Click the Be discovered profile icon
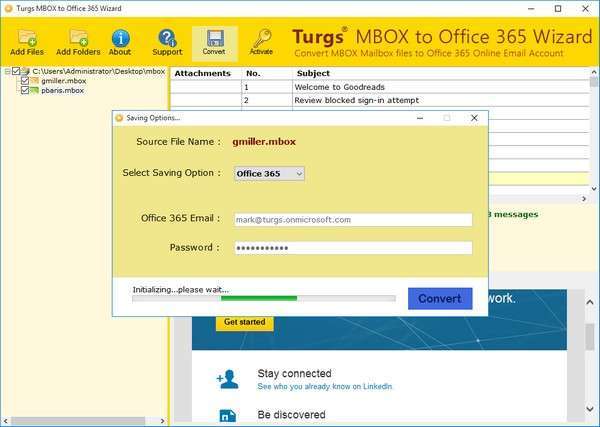The image size is (600, 427). pyautogui.click(x=228, y=416)
